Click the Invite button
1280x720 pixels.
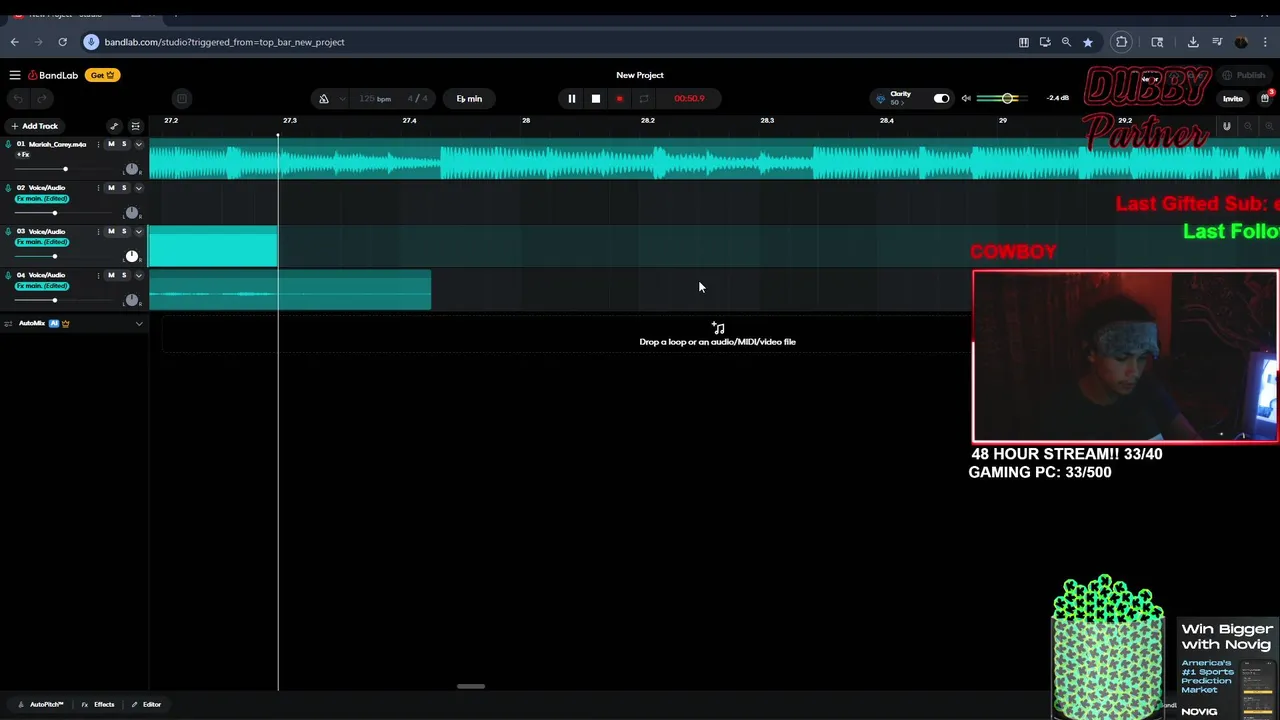click(1232, 98)
